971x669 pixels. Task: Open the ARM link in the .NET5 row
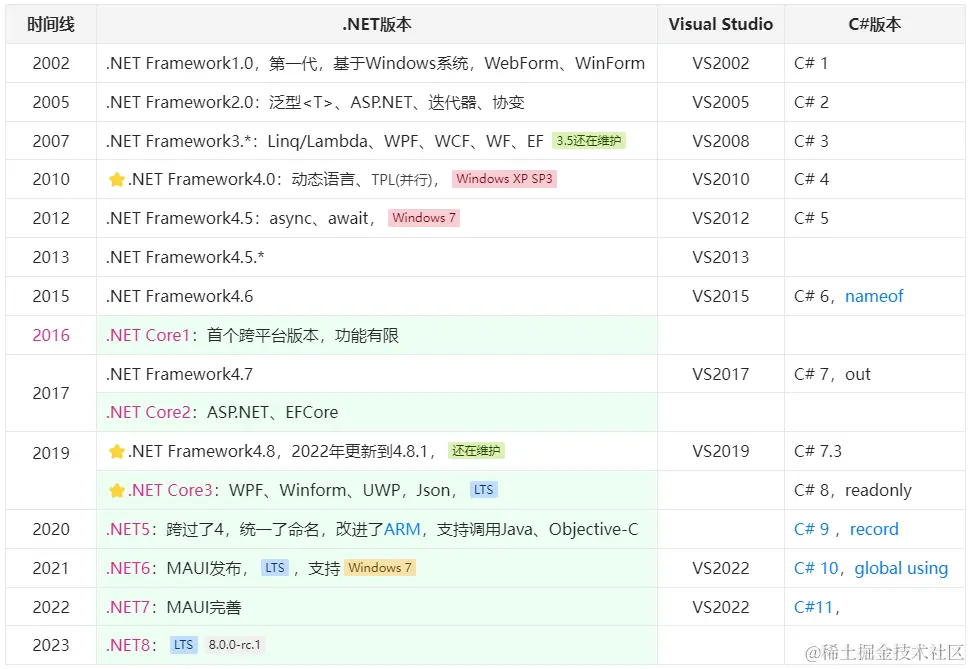click(402, 529)
